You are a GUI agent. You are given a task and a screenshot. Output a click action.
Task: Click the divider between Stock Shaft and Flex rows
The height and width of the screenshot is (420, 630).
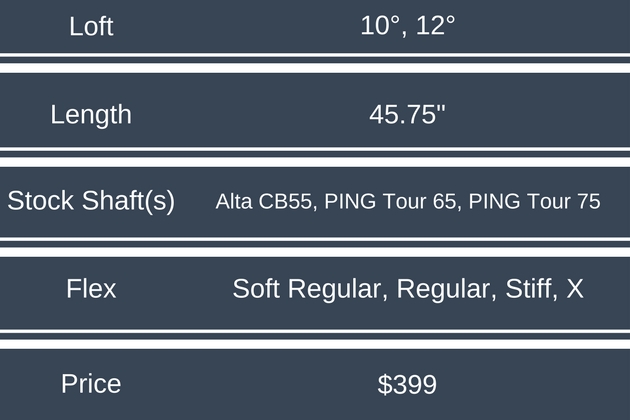pyautogui.click(x=315, y=245)
